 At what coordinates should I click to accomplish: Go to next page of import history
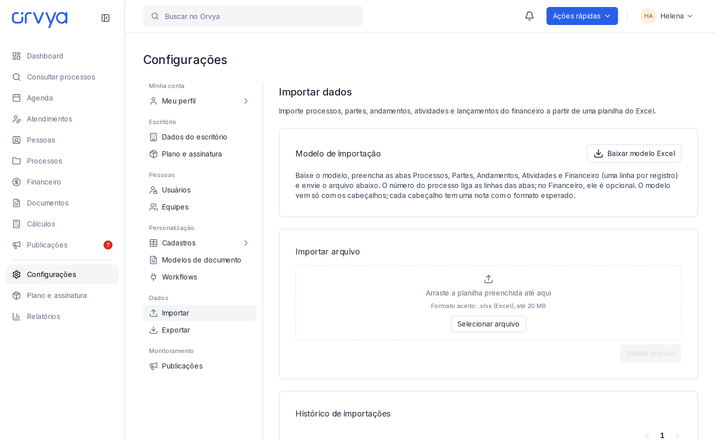click(677, 435)
